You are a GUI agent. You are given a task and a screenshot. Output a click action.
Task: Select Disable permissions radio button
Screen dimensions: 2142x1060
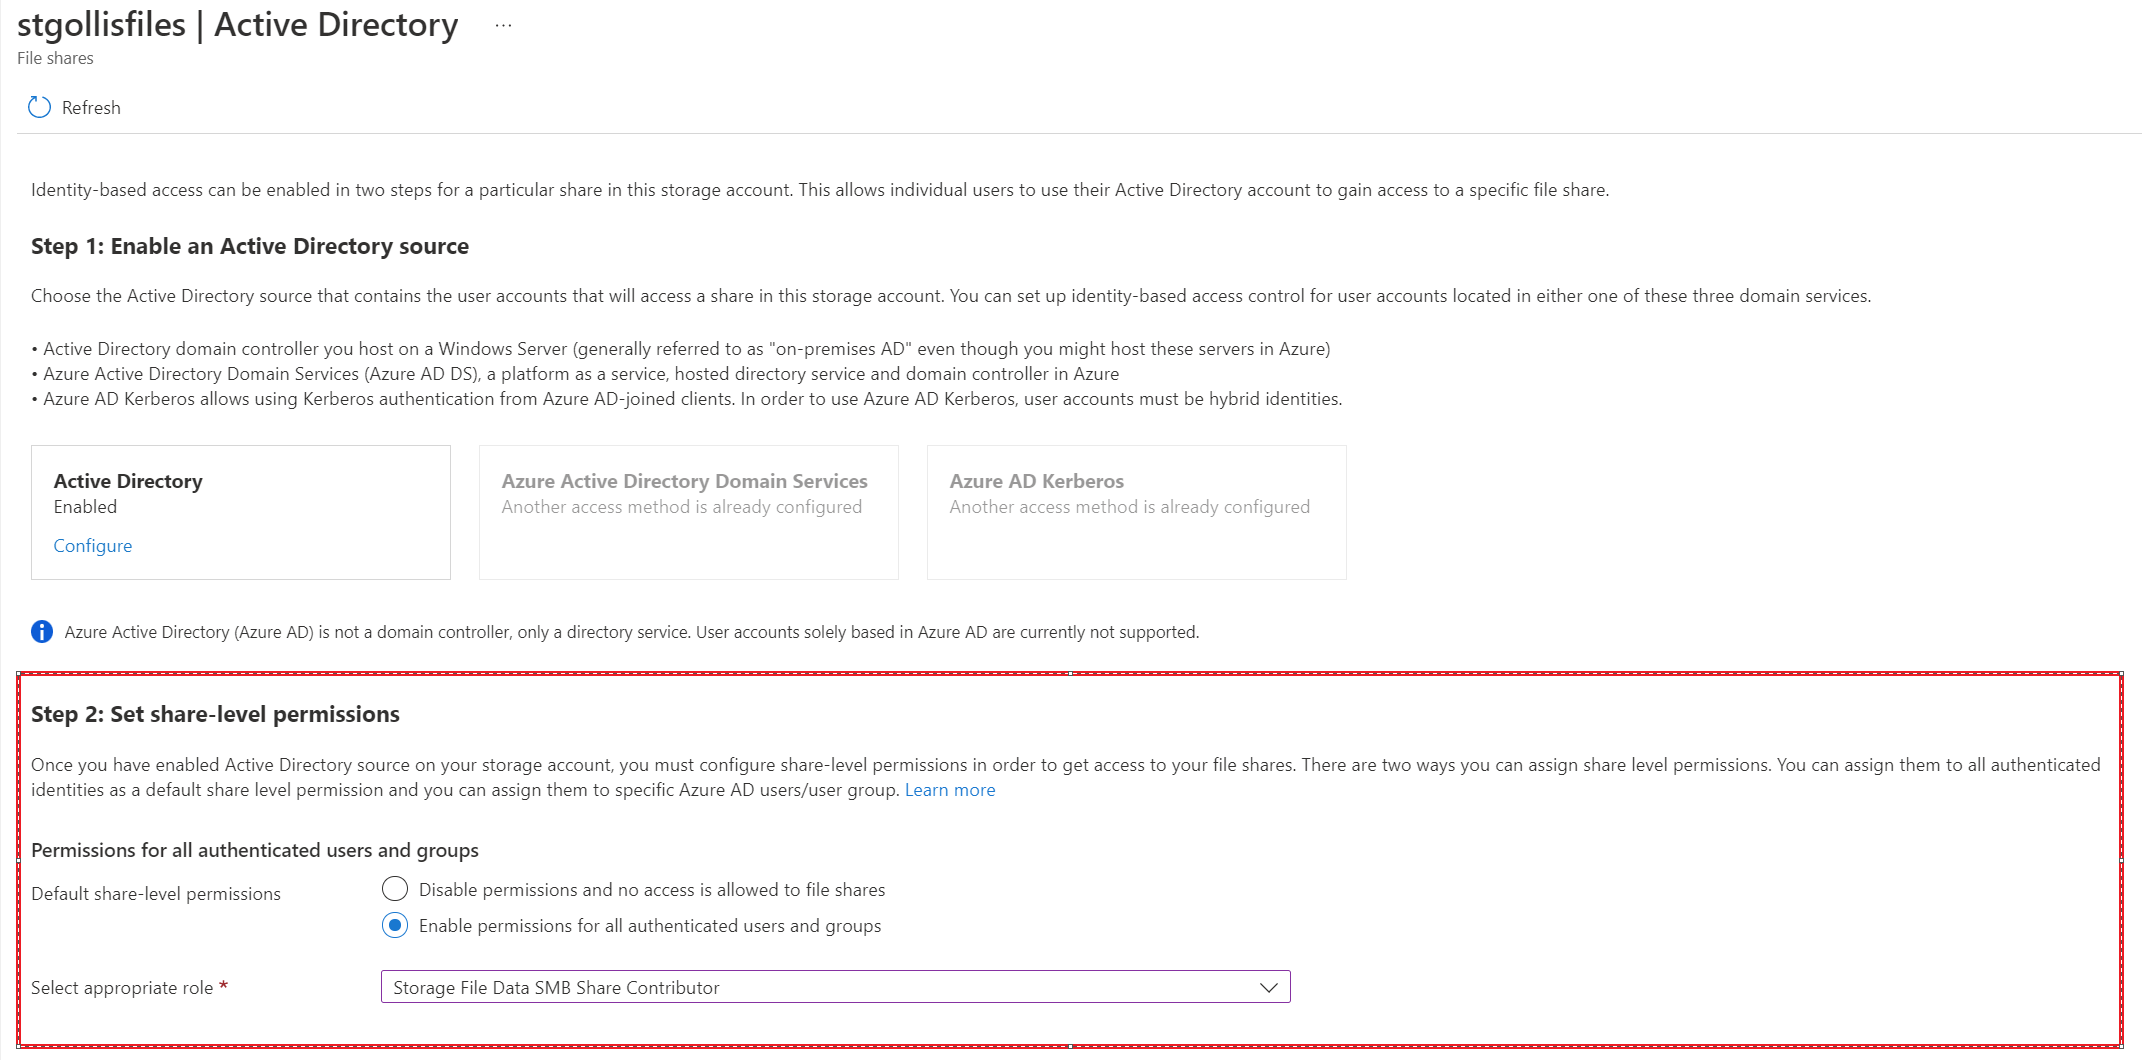point(395,889)
